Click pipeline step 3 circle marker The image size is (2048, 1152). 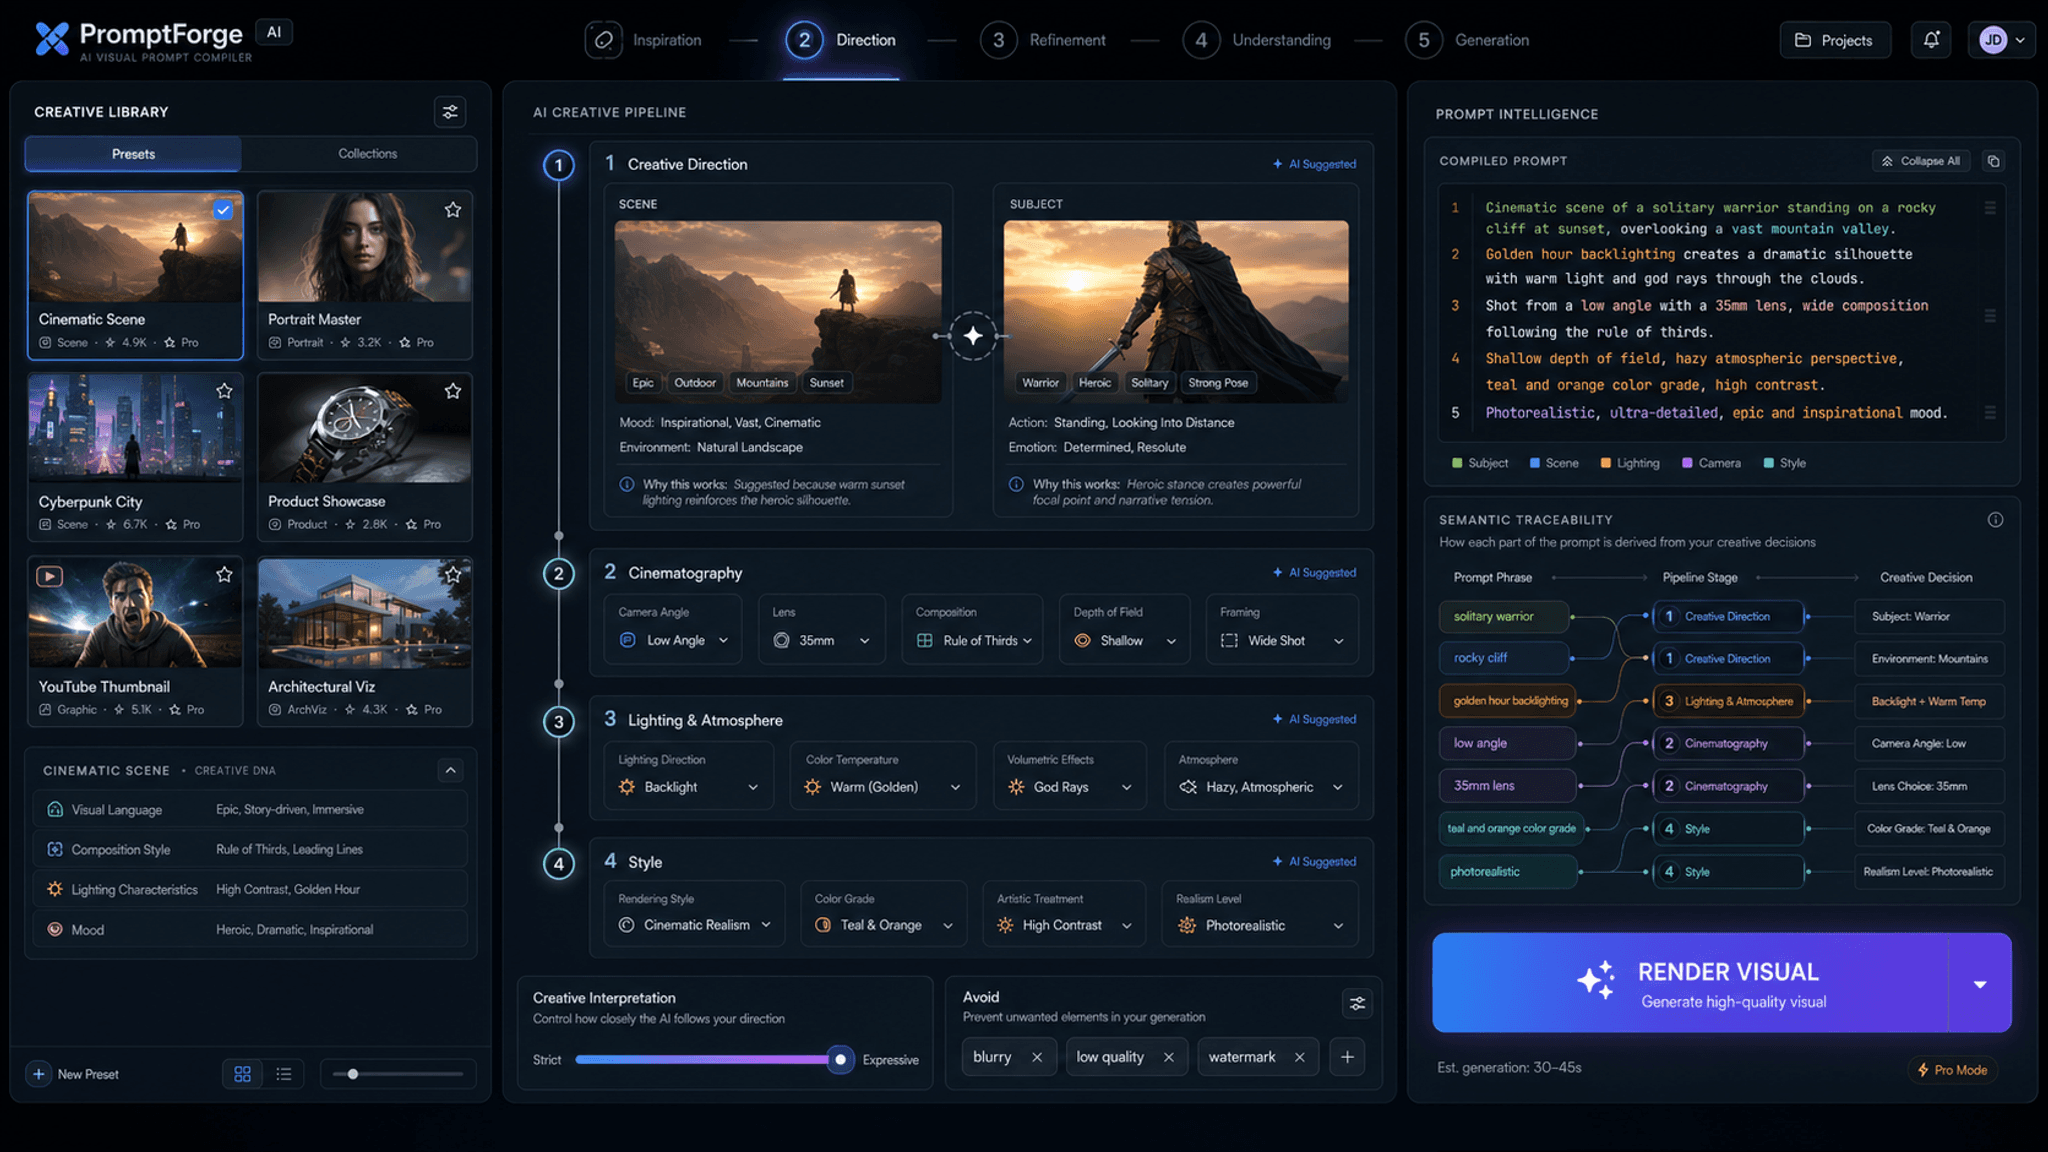tap(558, 722)
